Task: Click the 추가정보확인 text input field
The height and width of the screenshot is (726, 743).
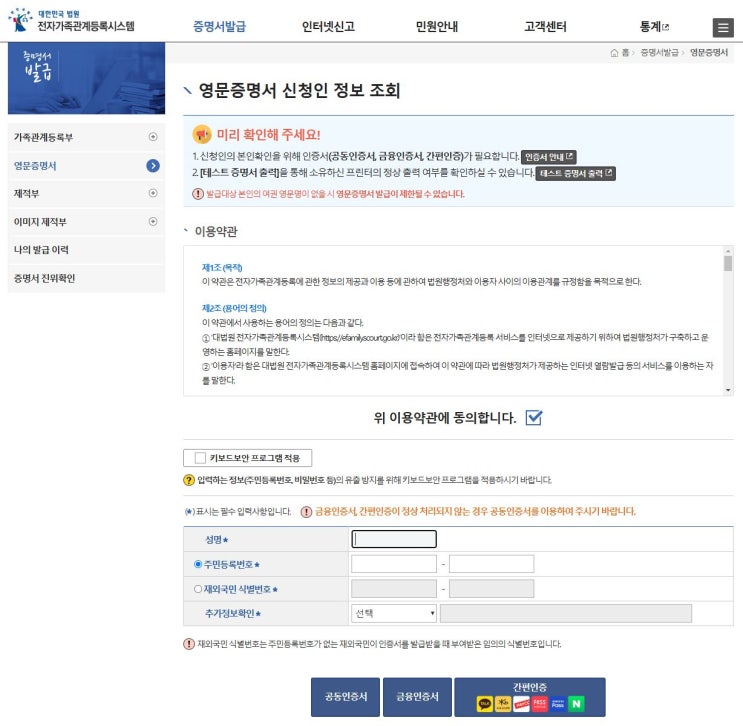Action: click(566, 613)
